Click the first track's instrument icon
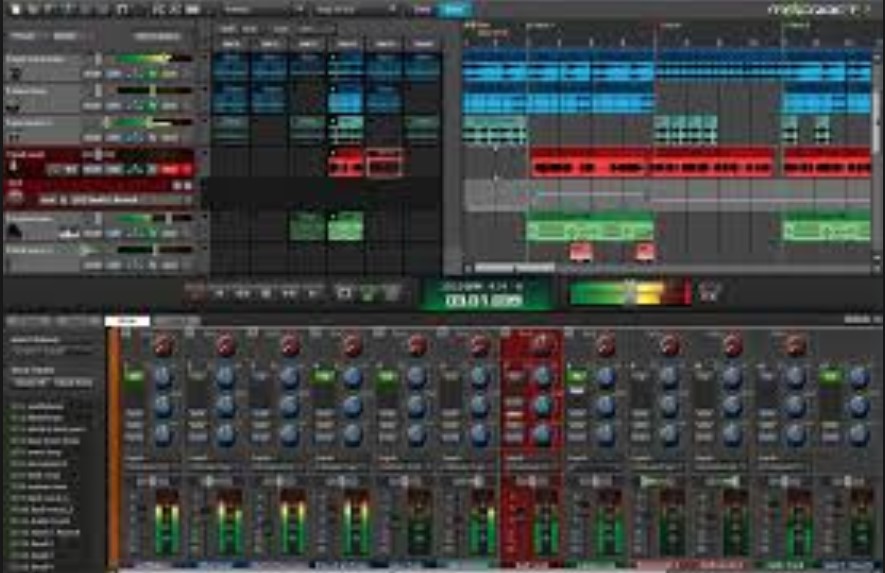 click(x=16, y=74)
